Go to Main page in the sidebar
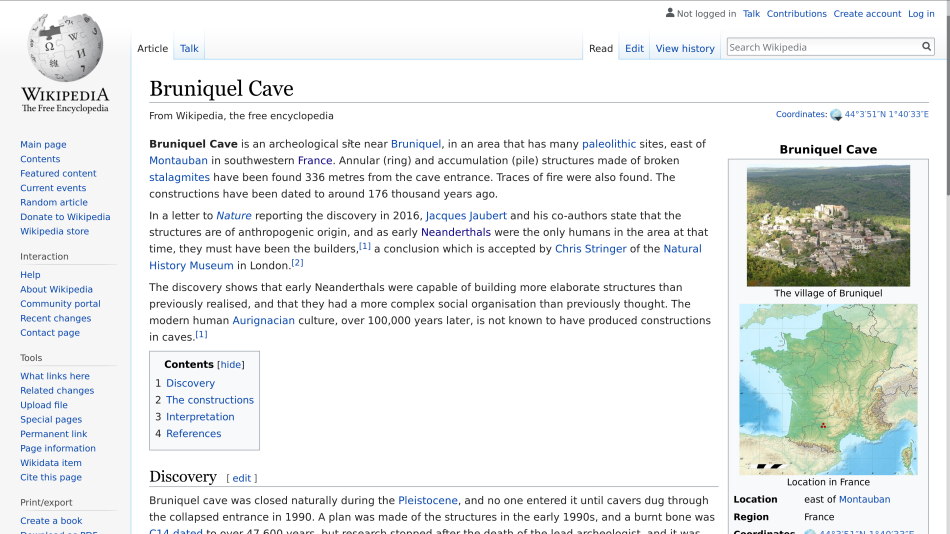 coord(43,144)
